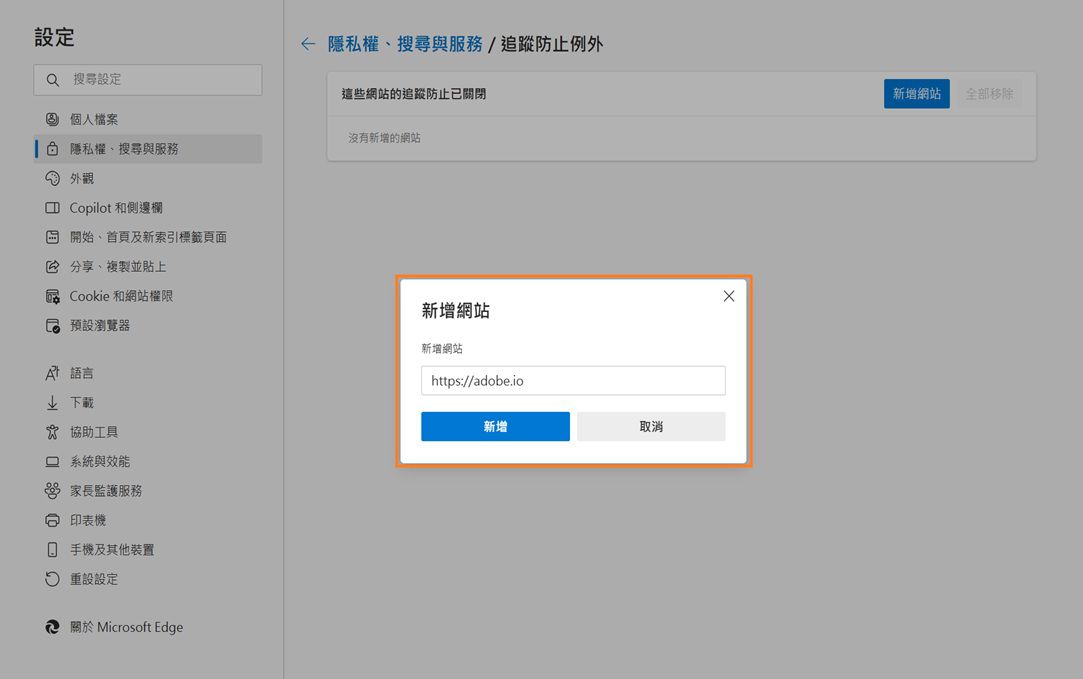Close the 新增網站 dialog with the X
Image resolution: width=1083 pixels, height=679 pixels.
pyautogui.click(x=728, y=296)
